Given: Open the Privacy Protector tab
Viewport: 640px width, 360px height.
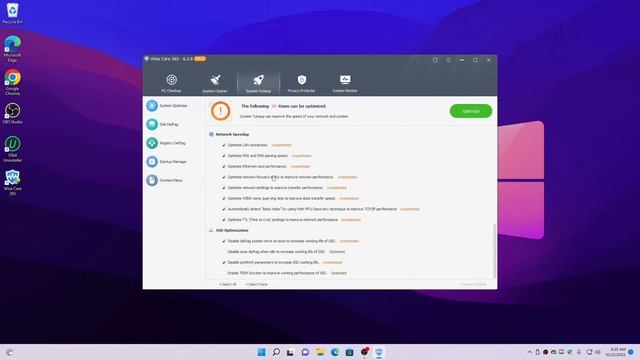Looking at the screenshot, I should pos(302,83).
